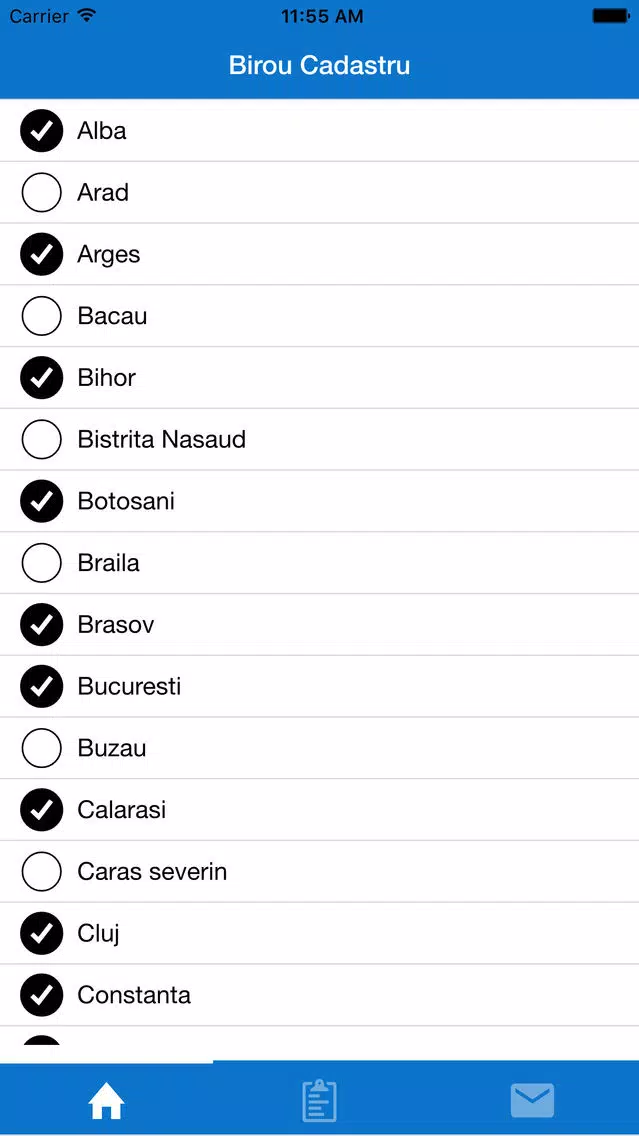The height and width of the screenshot is (1136, 639).
Task: Tap the Brasov county label
Action: [116, 625]
